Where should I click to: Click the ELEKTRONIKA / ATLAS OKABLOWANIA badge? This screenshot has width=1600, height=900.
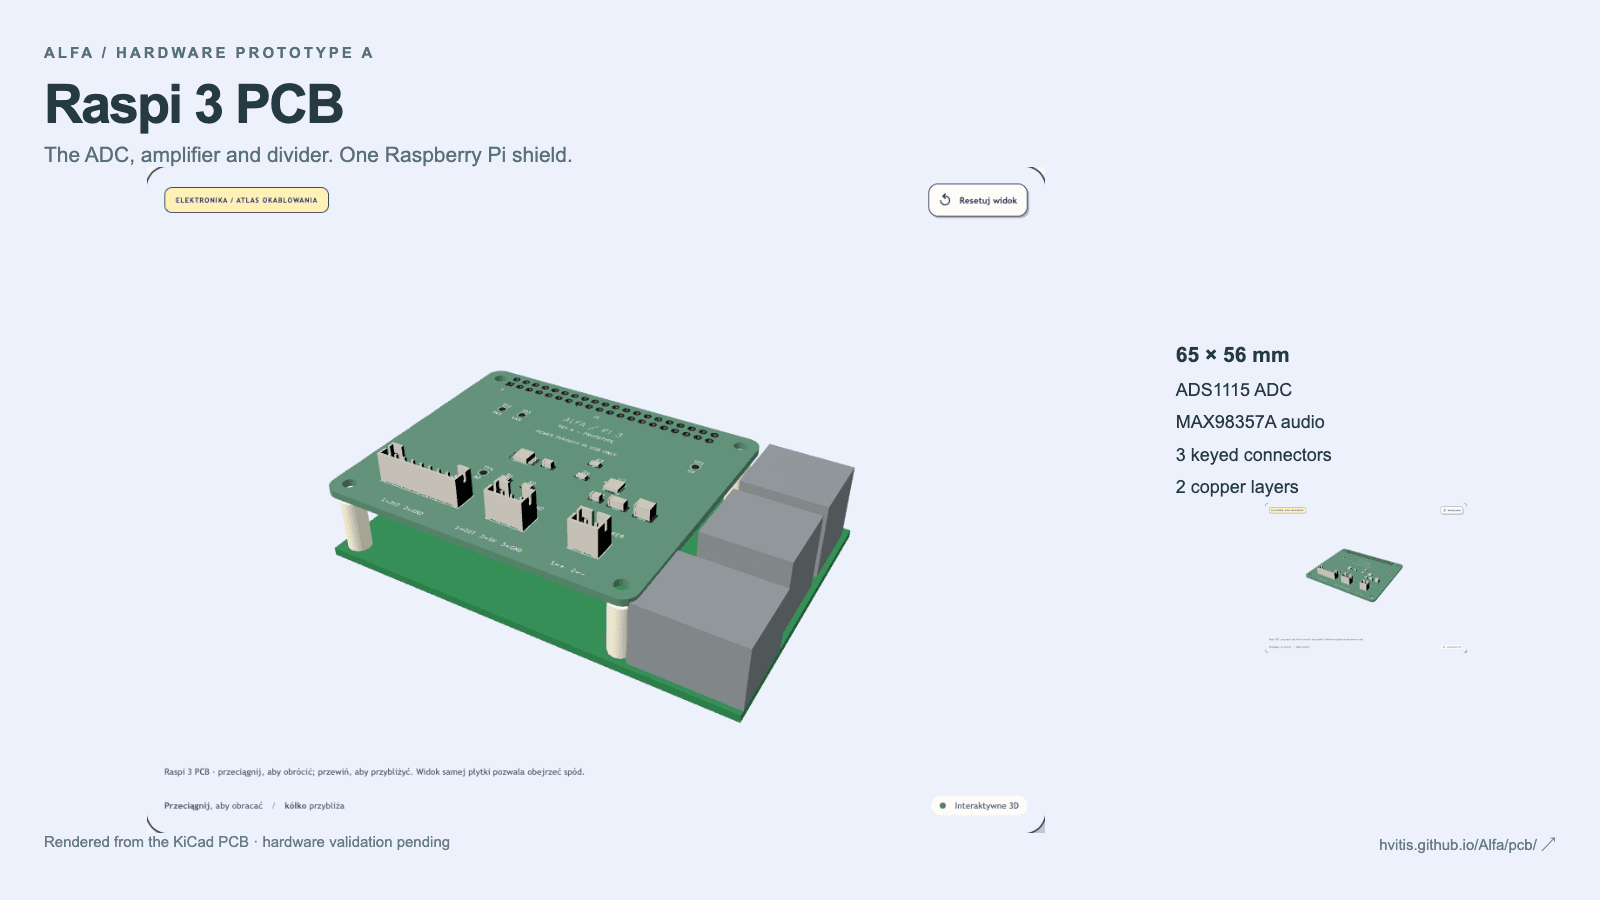(x=246, y=200)
